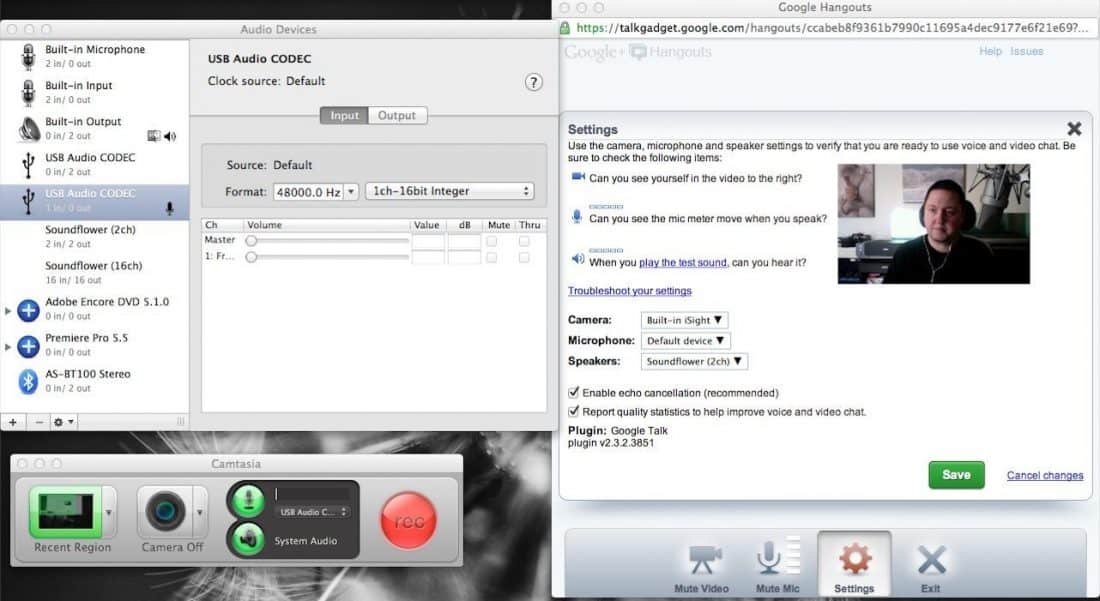
Task: Click the Exit X icon in Hangouts
Action: pyautogui.click(x=931, y=560)
